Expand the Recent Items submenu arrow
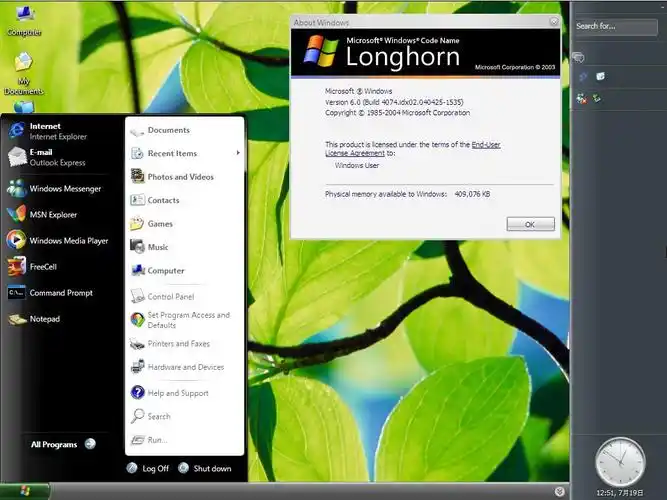The width and height of the screenshot is (667, 500). 238,153
